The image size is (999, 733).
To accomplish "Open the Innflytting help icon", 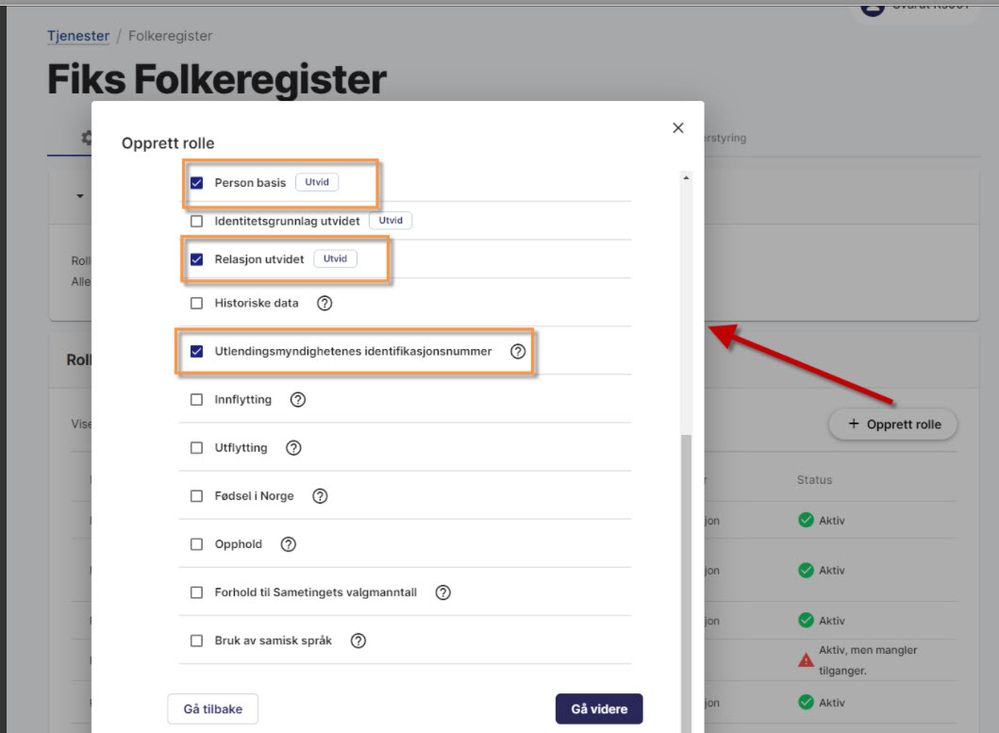I will click(x=298, y=400).
